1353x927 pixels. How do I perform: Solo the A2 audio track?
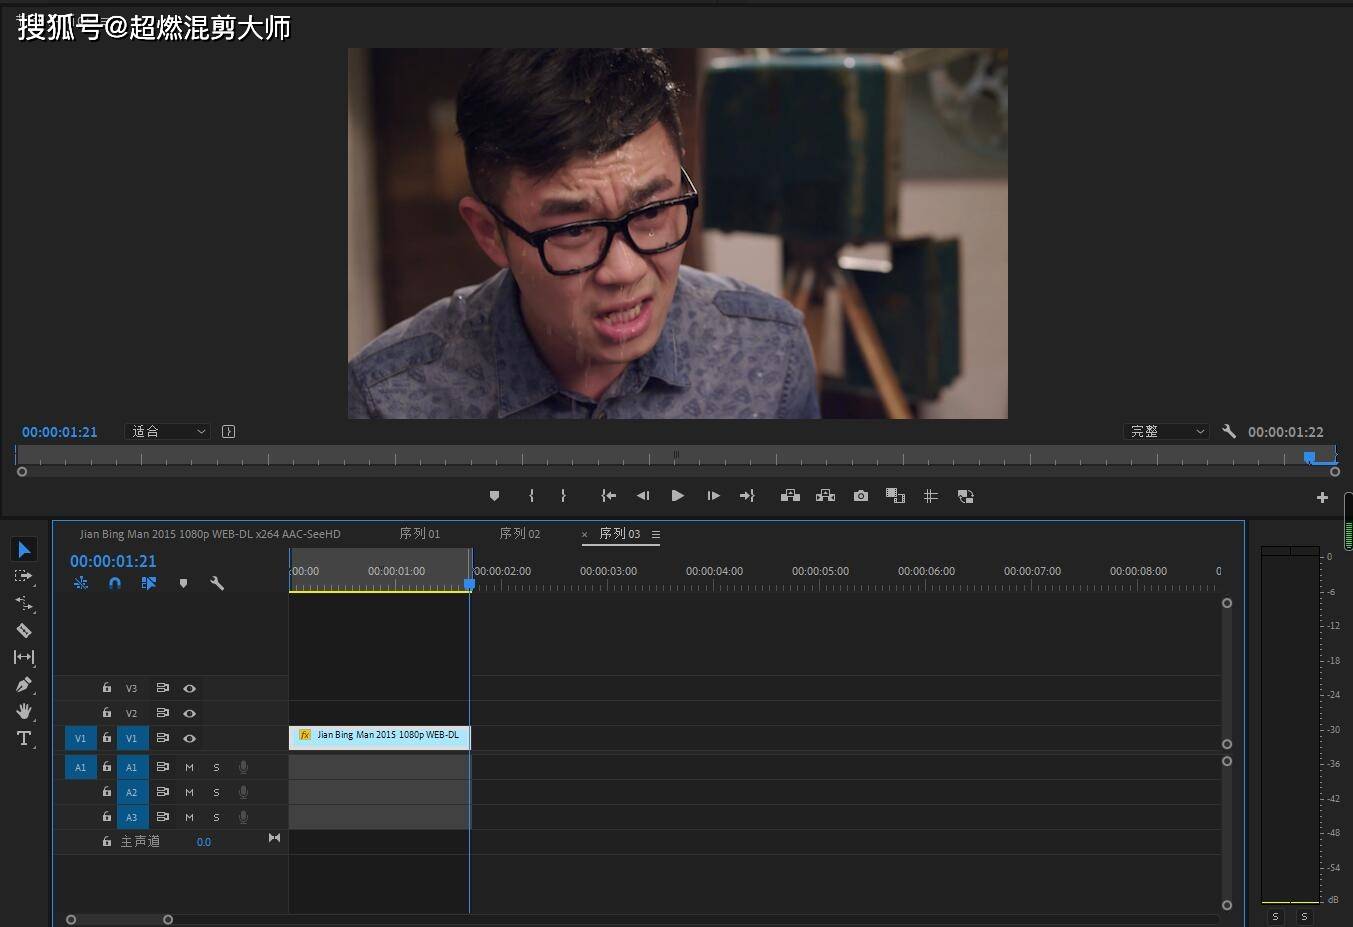216,792
